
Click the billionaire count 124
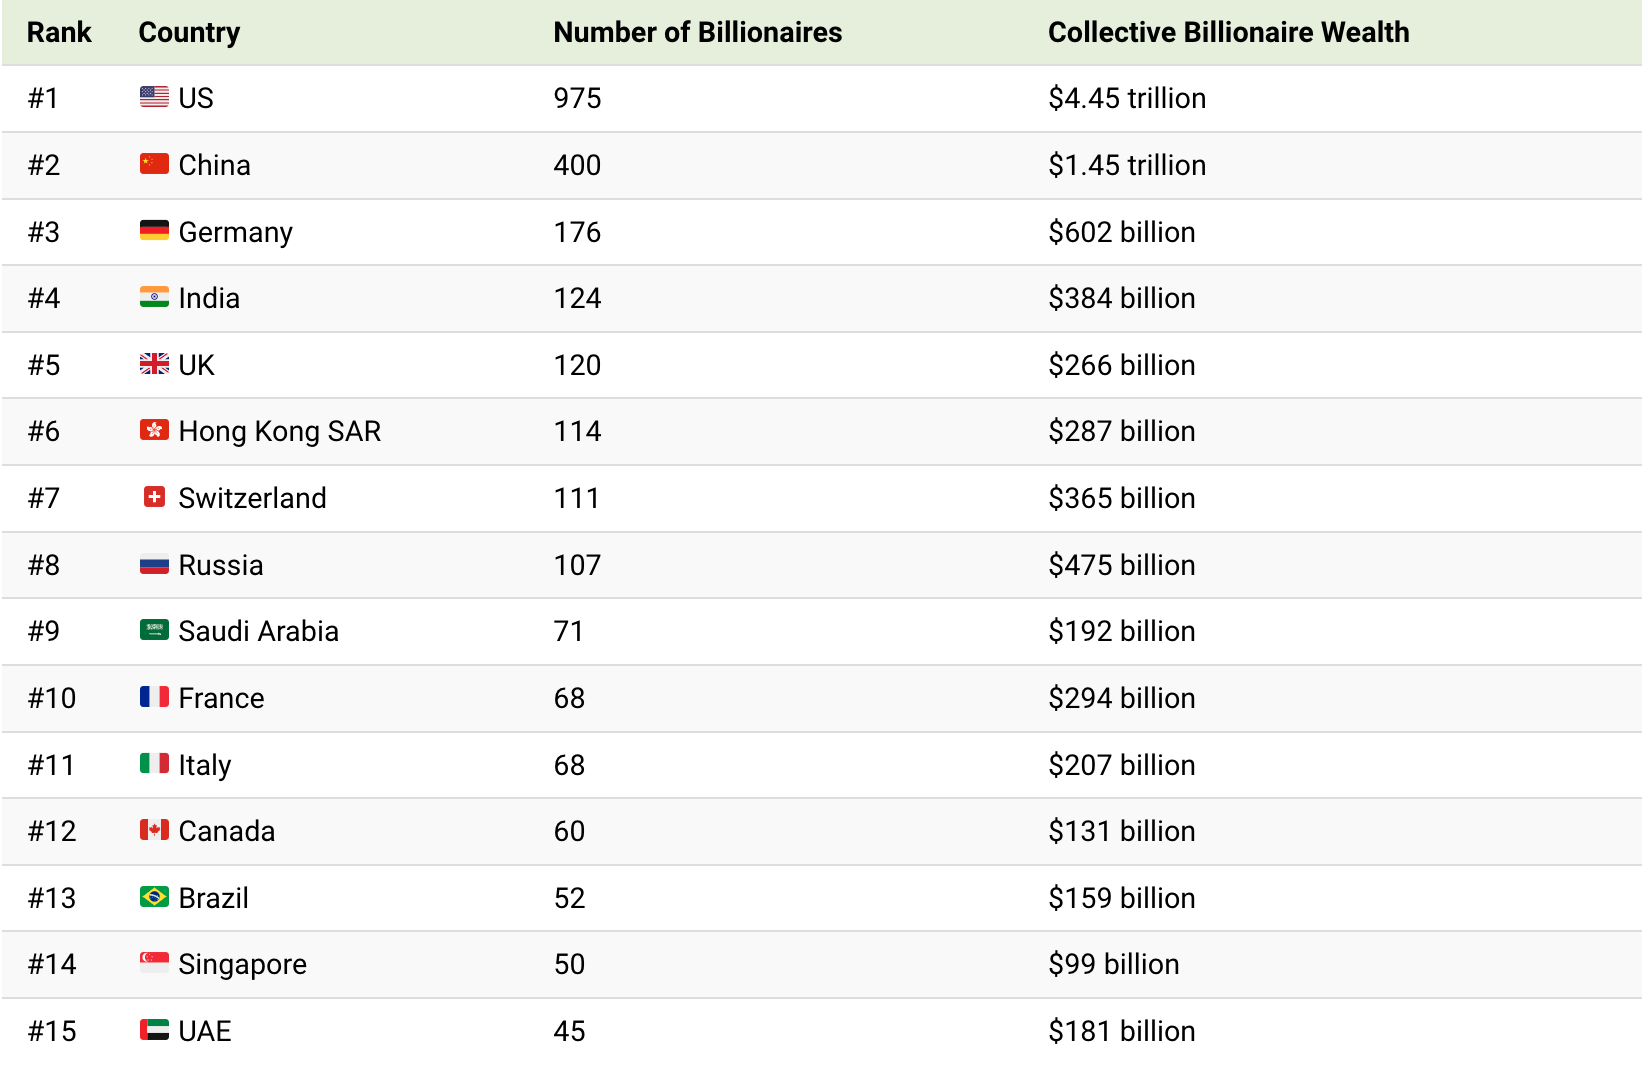578,298
